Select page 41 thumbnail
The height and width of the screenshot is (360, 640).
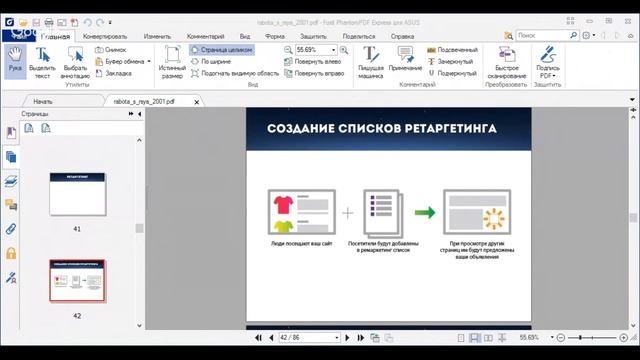coord(78,194)
